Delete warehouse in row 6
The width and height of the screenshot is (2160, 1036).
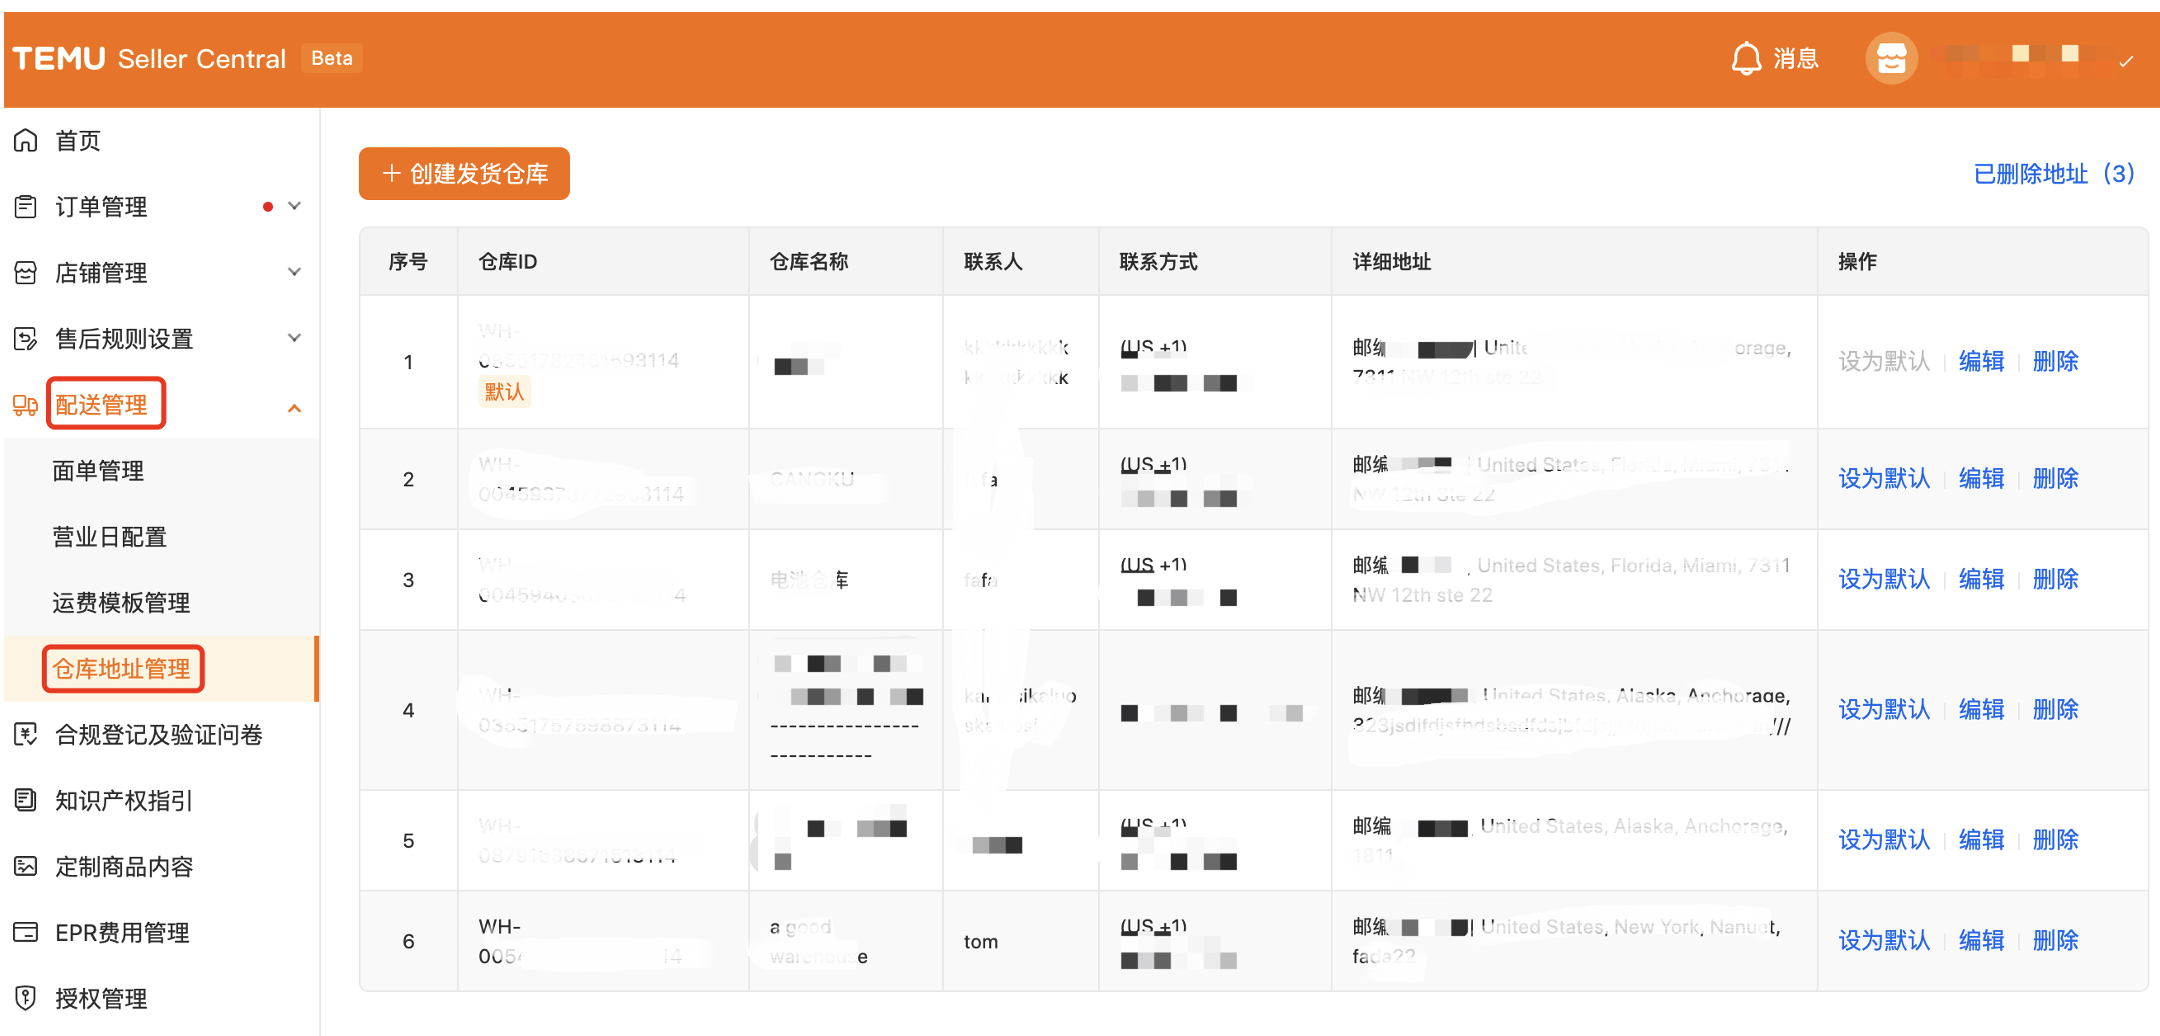click(x=2055, y=941)
